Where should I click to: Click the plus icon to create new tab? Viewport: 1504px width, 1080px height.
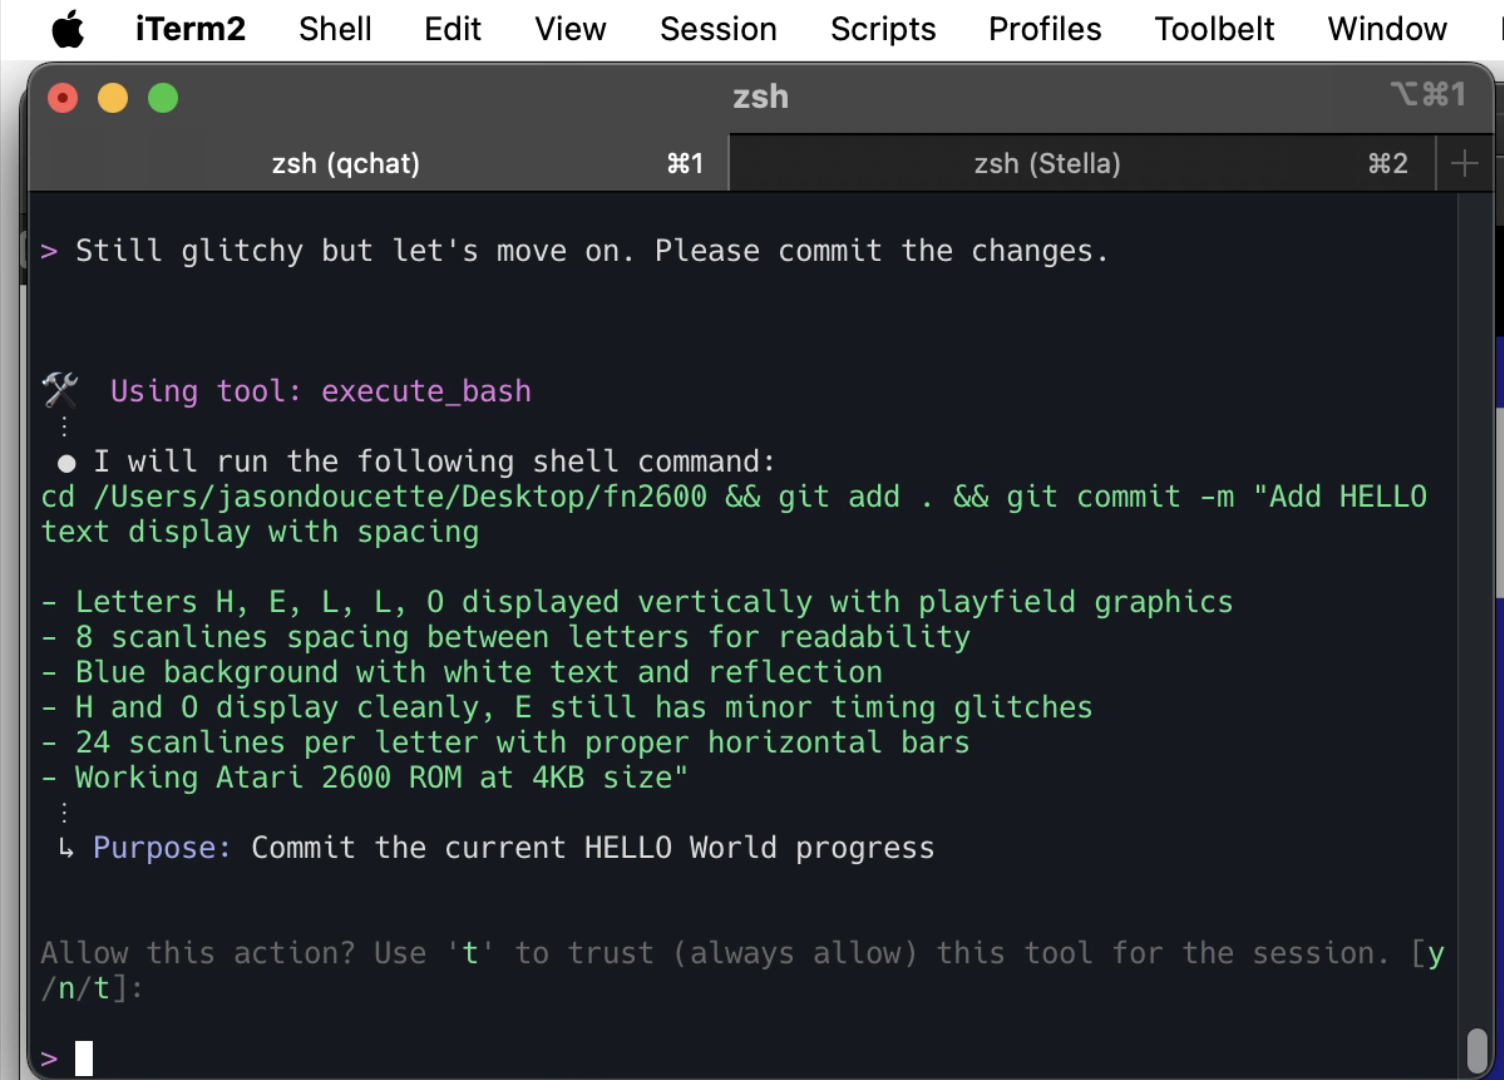coord(1463,162)
